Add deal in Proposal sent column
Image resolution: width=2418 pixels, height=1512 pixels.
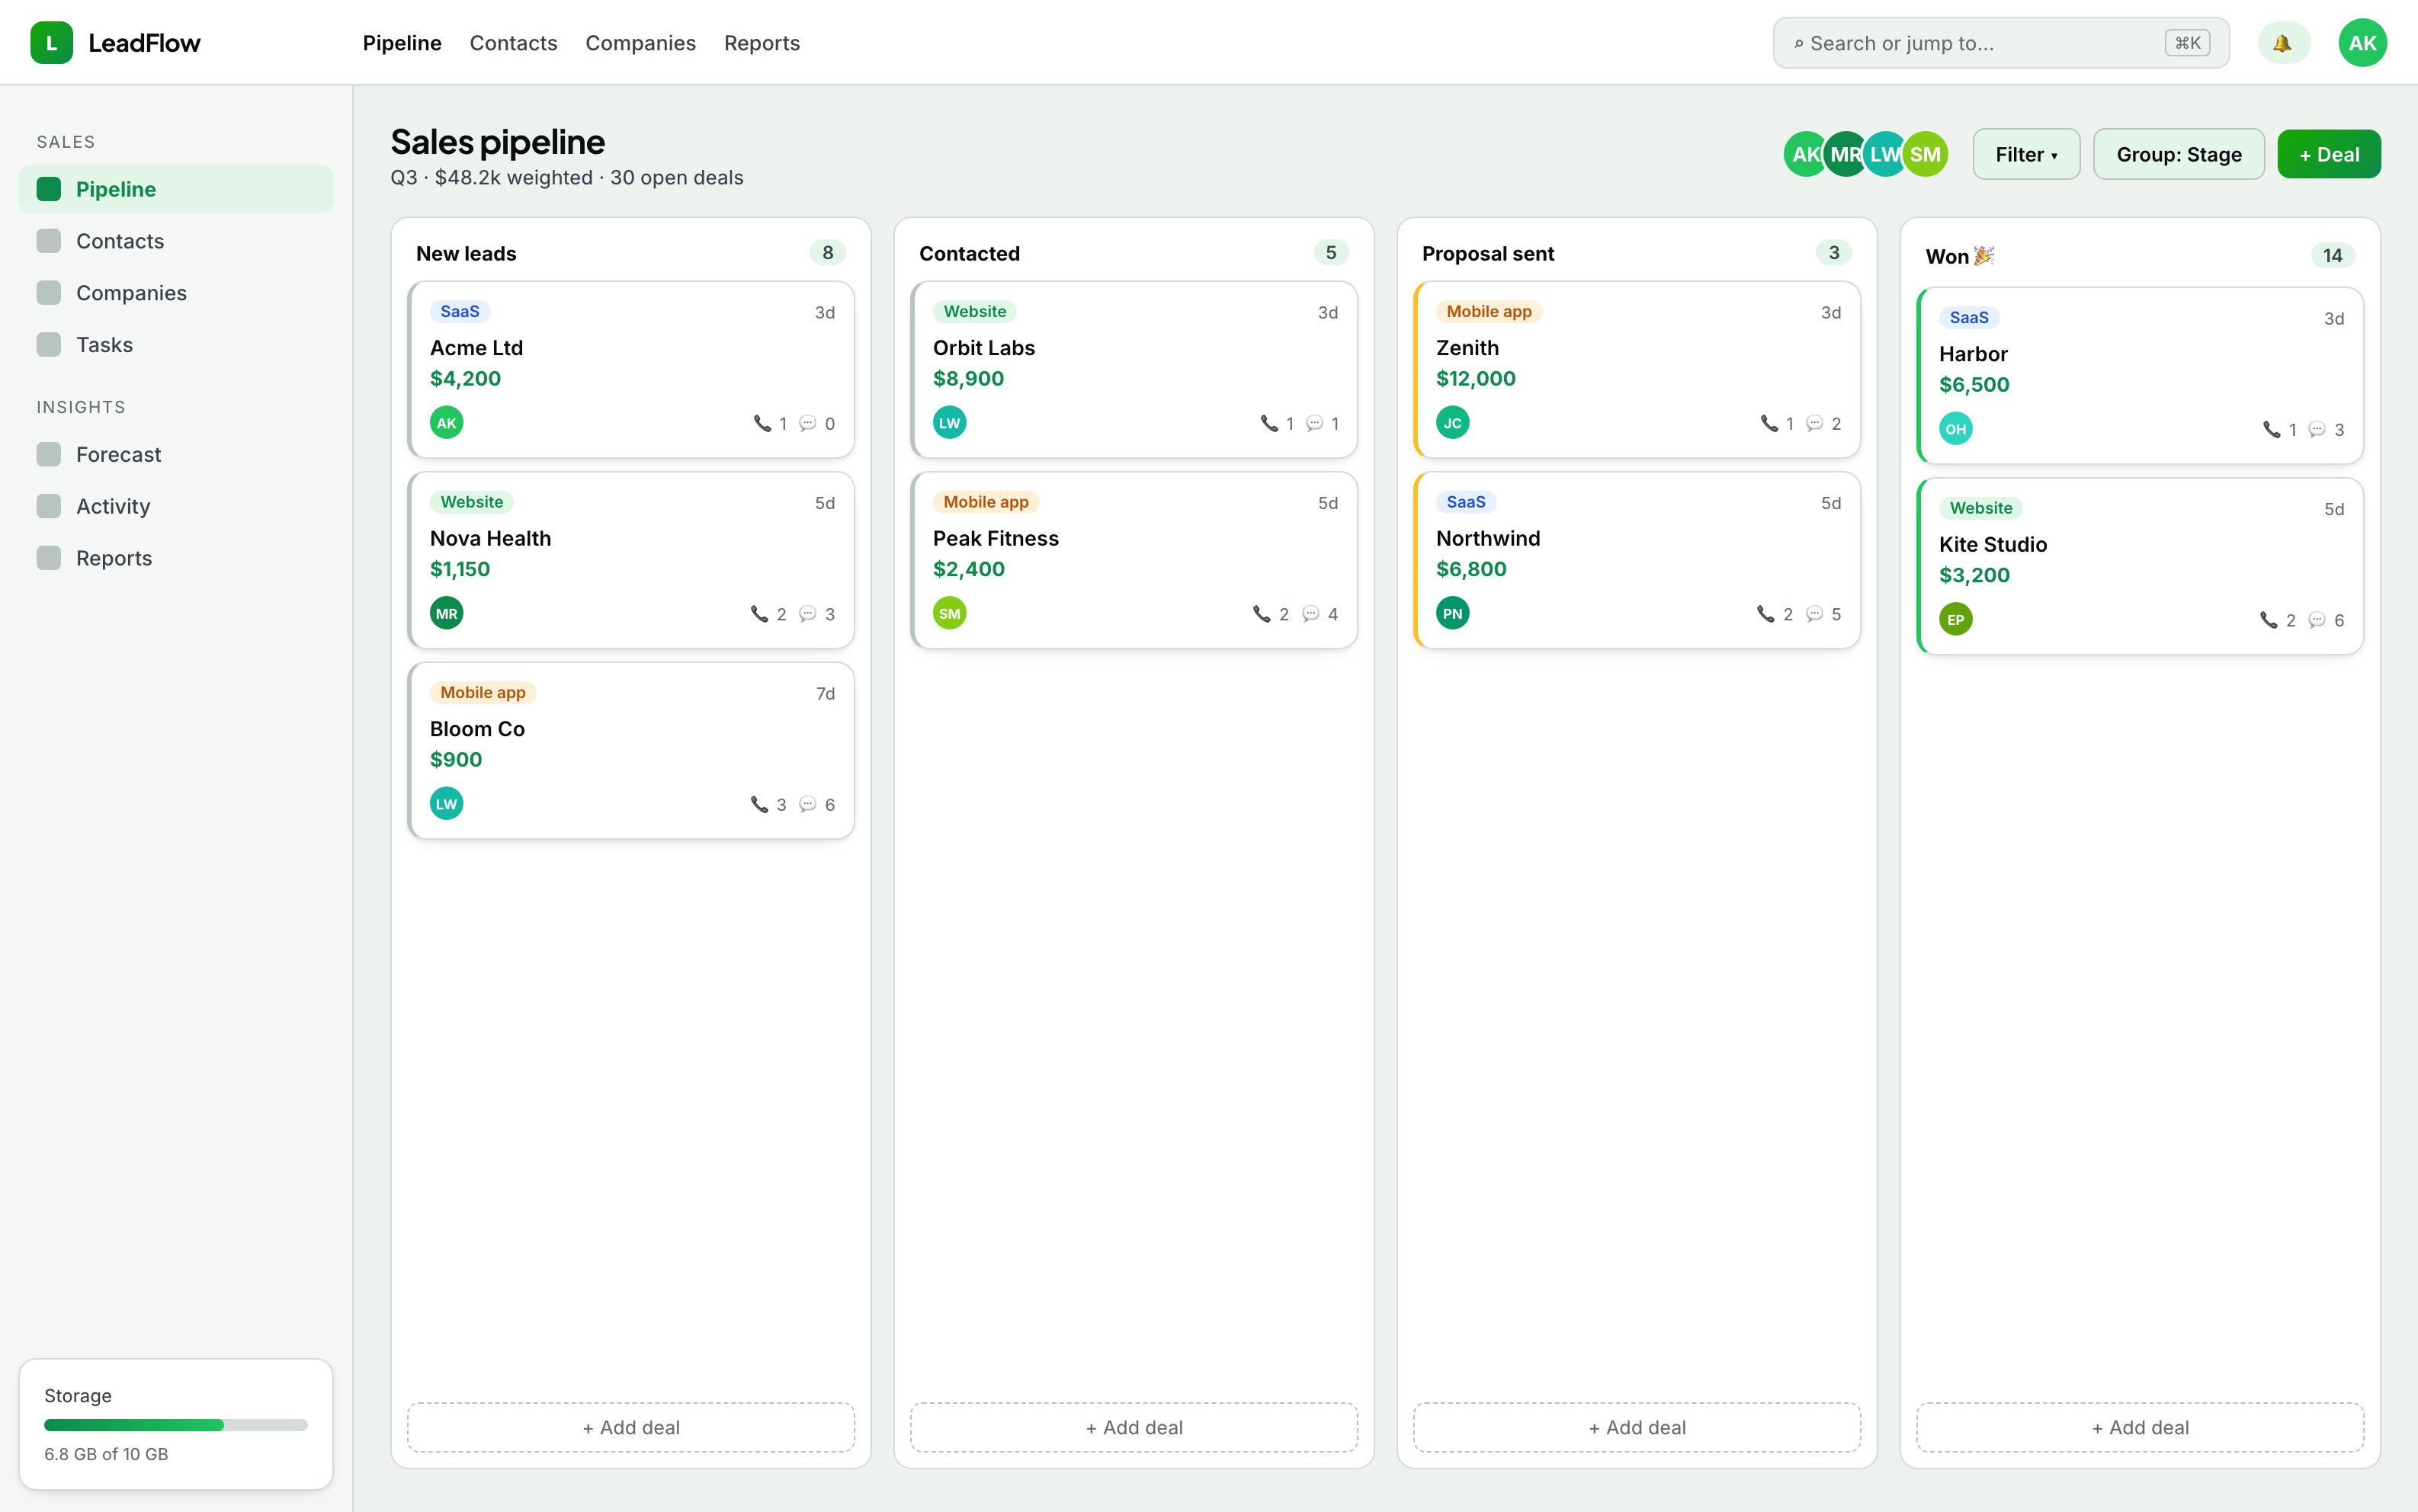(x=1637, y=1427)
